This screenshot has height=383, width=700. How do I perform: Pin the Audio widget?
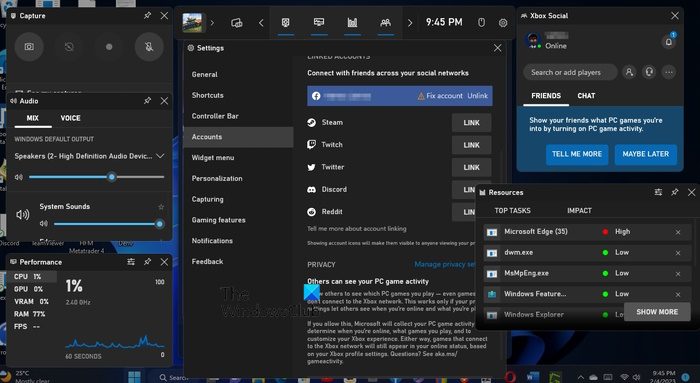[147, 100]
